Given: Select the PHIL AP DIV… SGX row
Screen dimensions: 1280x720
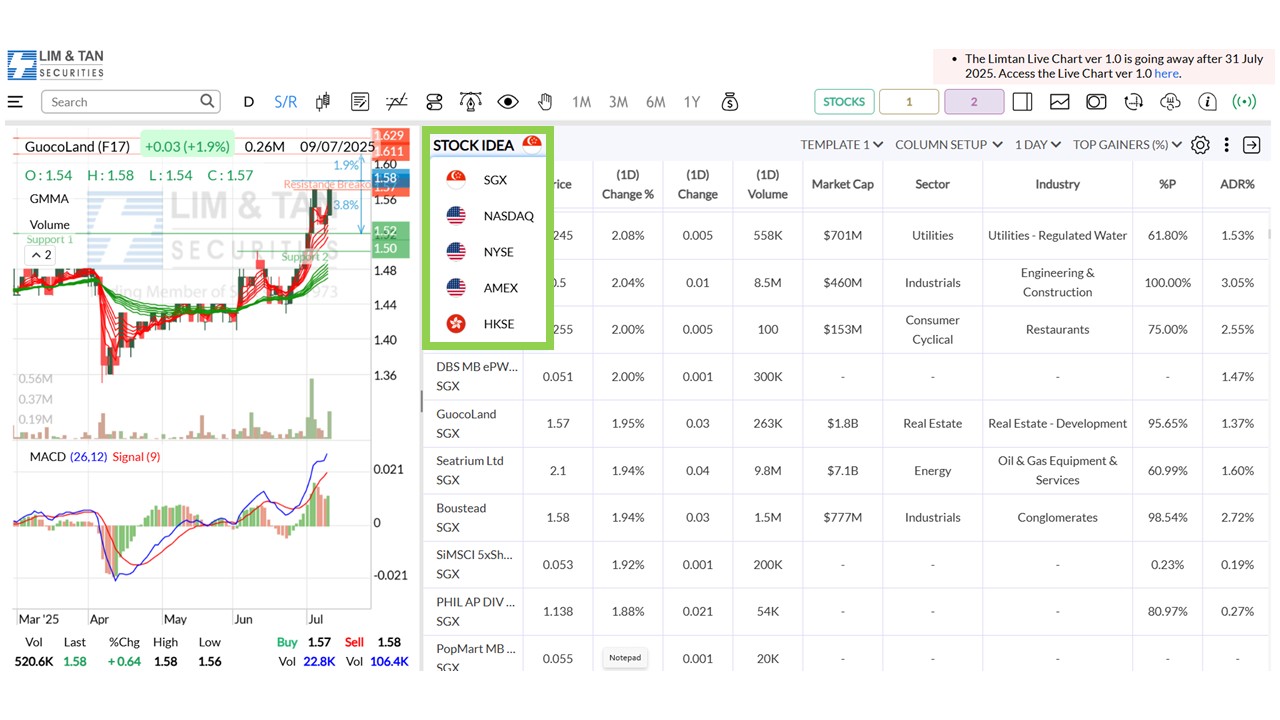Looking at the screenshot, I should coord(848,611).
